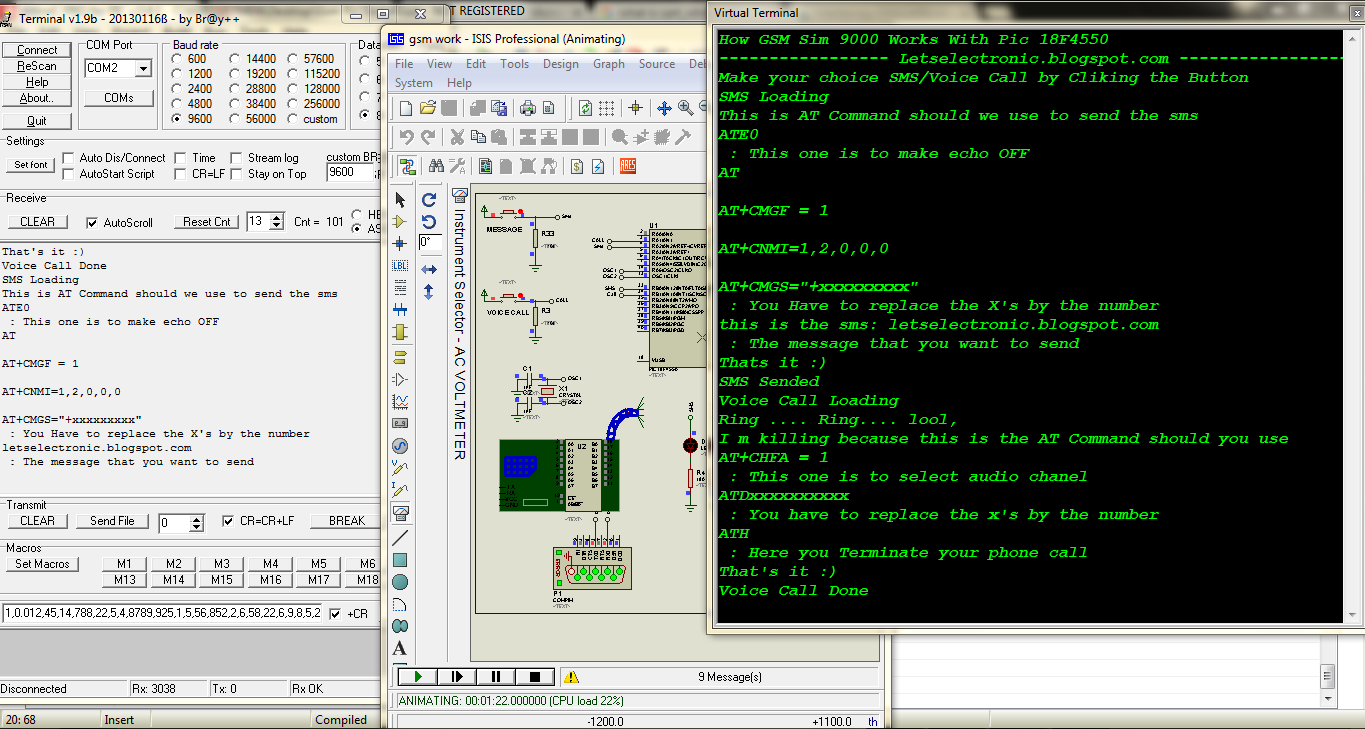Viewport: 1365px width, 729px height.
Task: Choose Wire Label mode
Action: pyautogui.click(x=400, y=265)
